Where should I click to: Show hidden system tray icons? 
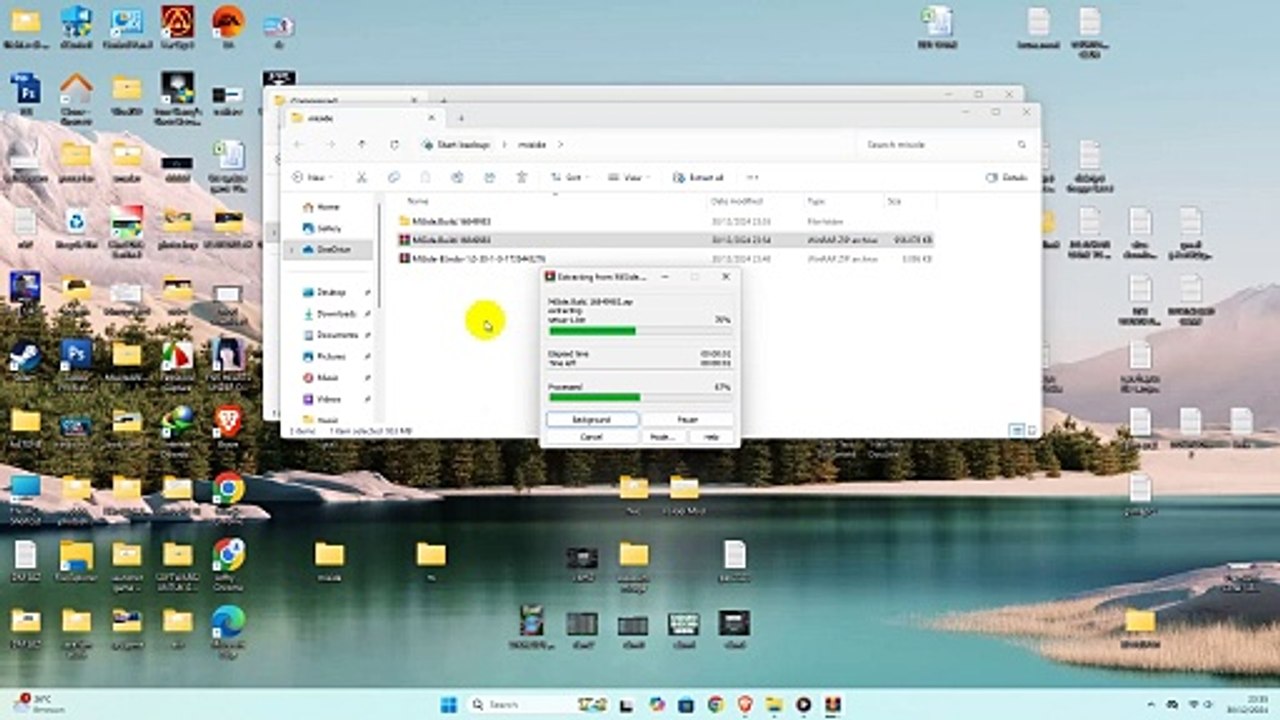(x=1150, y=704)
